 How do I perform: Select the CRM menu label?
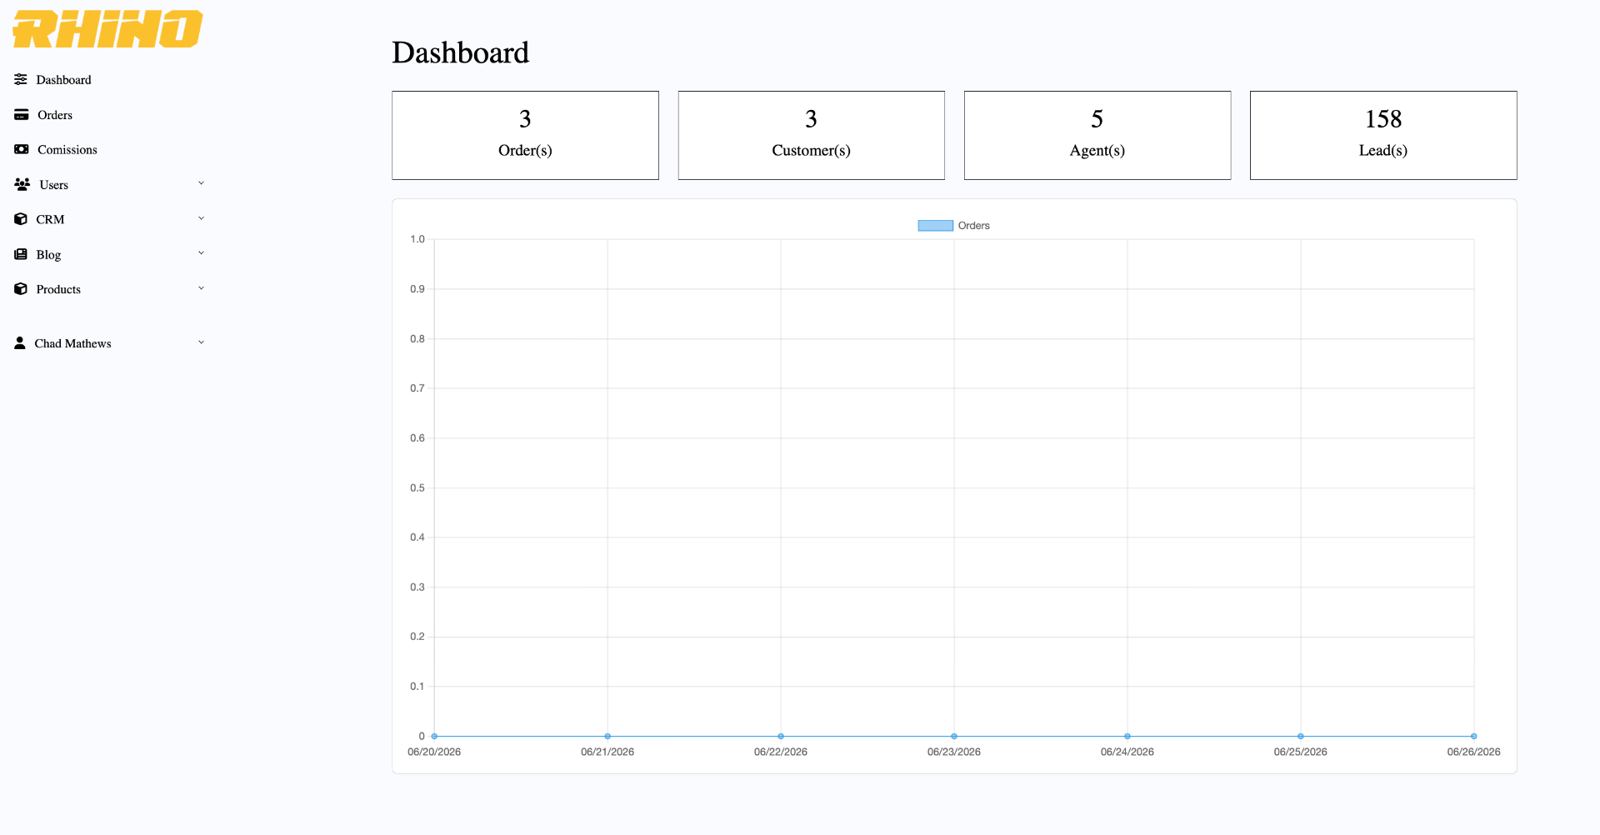50,220
